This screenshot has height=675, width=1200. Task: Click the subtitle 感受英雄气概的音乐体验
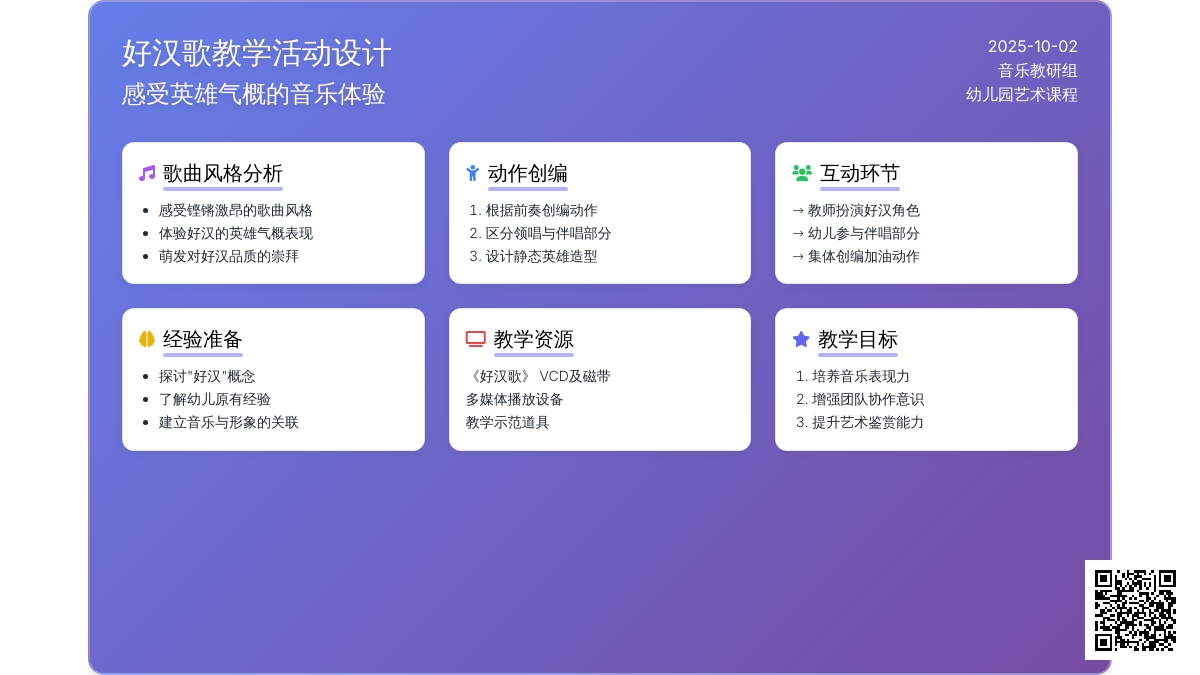[254, 94]
